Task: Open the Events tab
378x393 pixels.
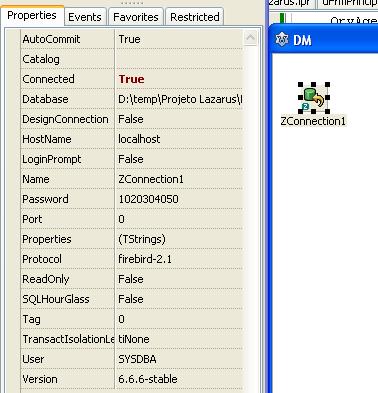Action: coord(85,17)
